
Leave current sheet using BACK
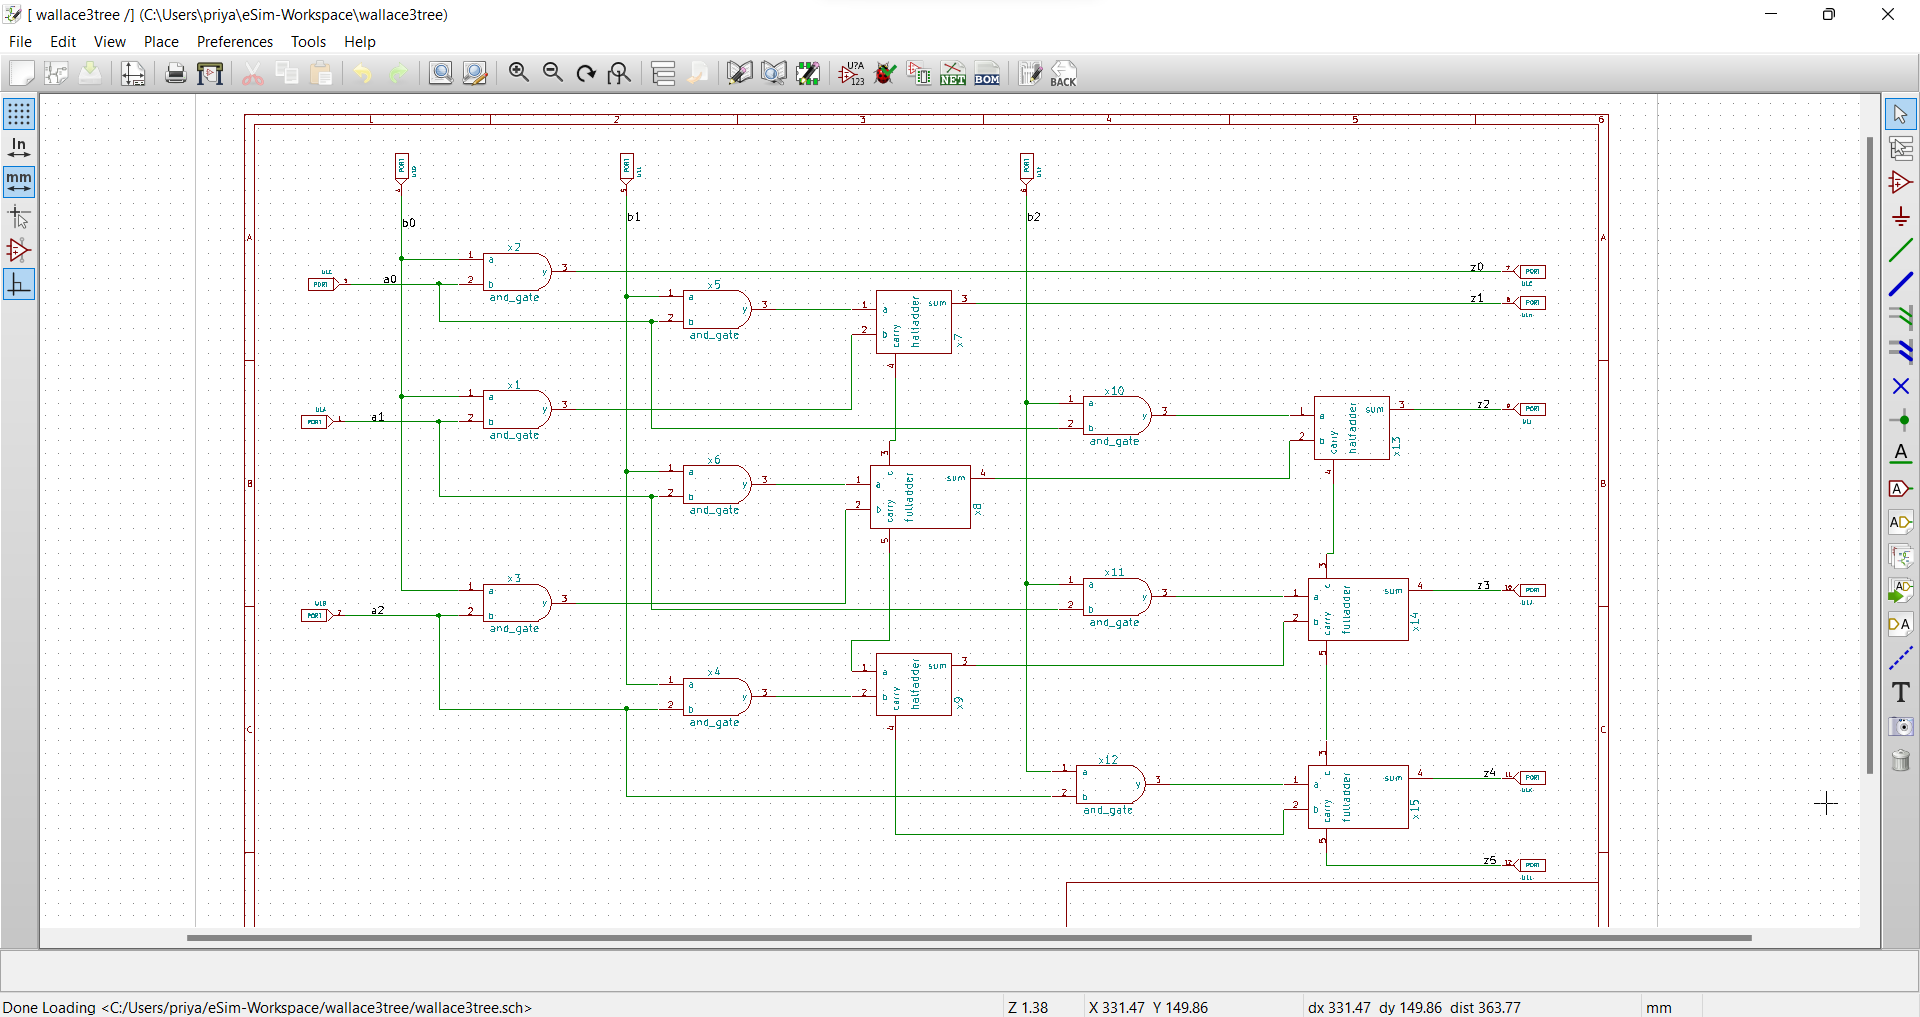point(1063,73)
